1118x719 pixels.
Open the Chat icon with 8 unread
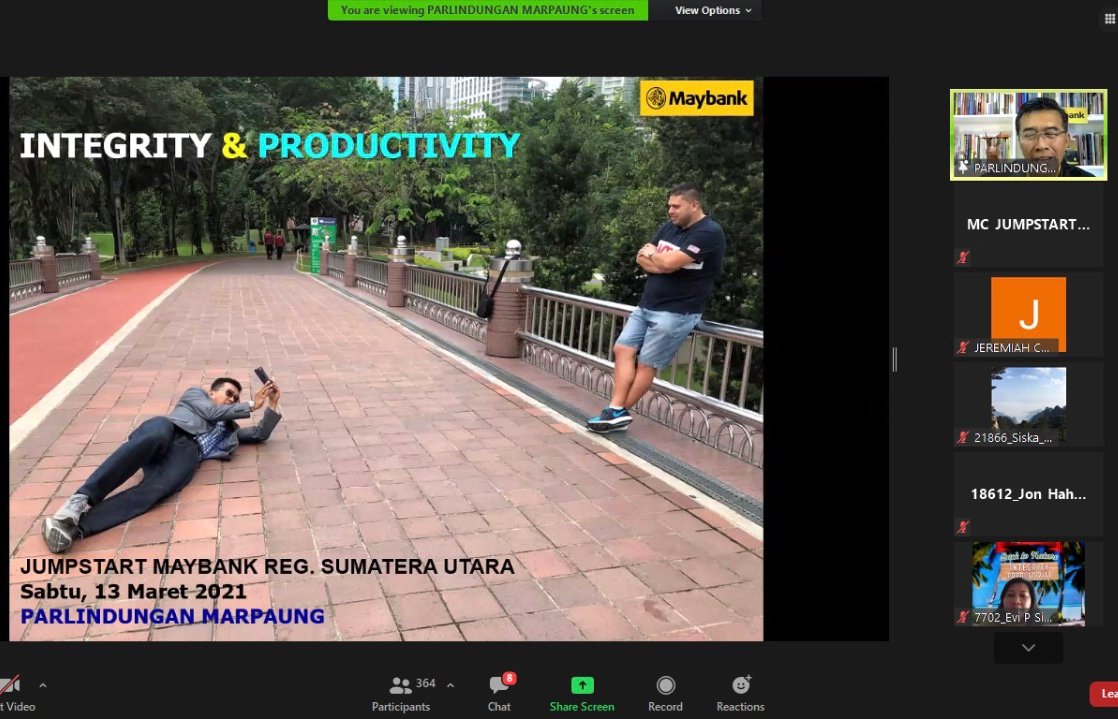point(499,686)
